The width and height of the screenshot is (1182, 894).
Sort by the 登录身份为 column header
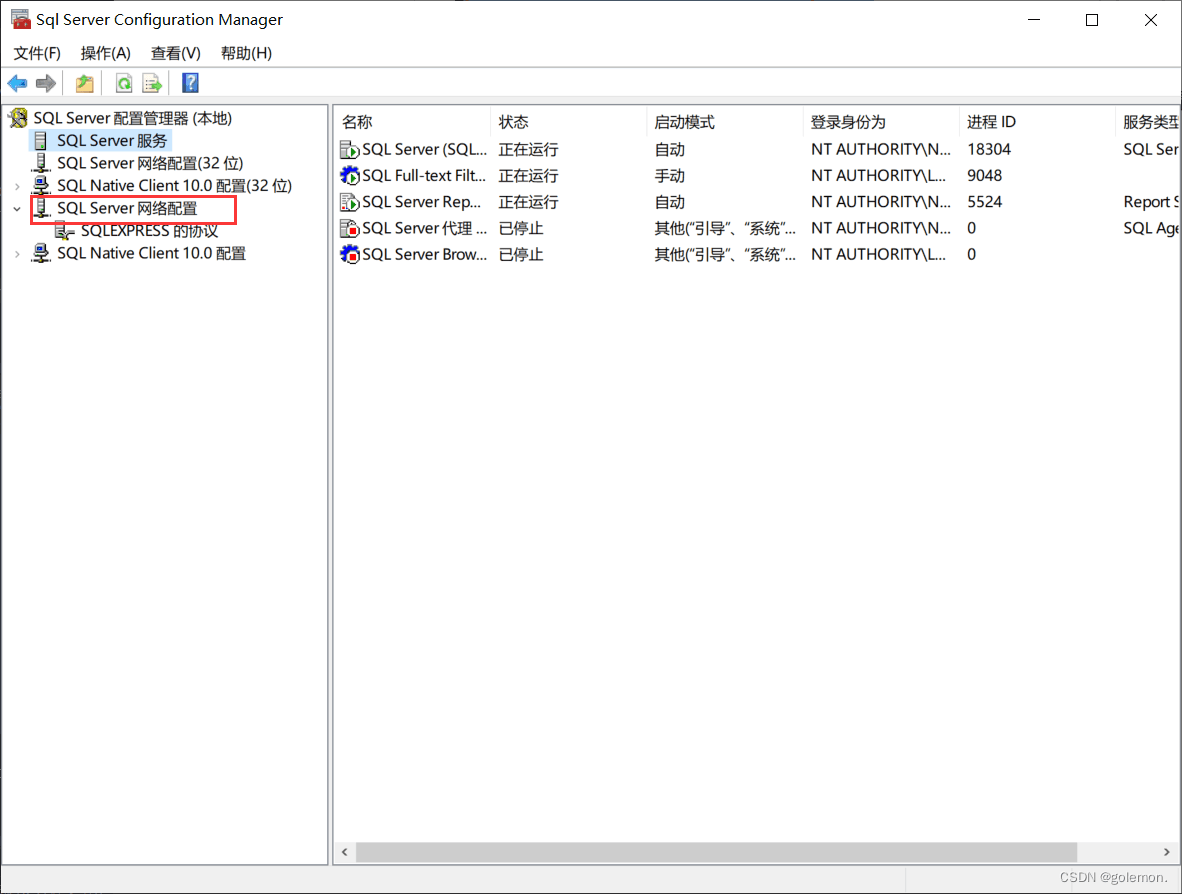pyautogui.click(x=880, y=122)
